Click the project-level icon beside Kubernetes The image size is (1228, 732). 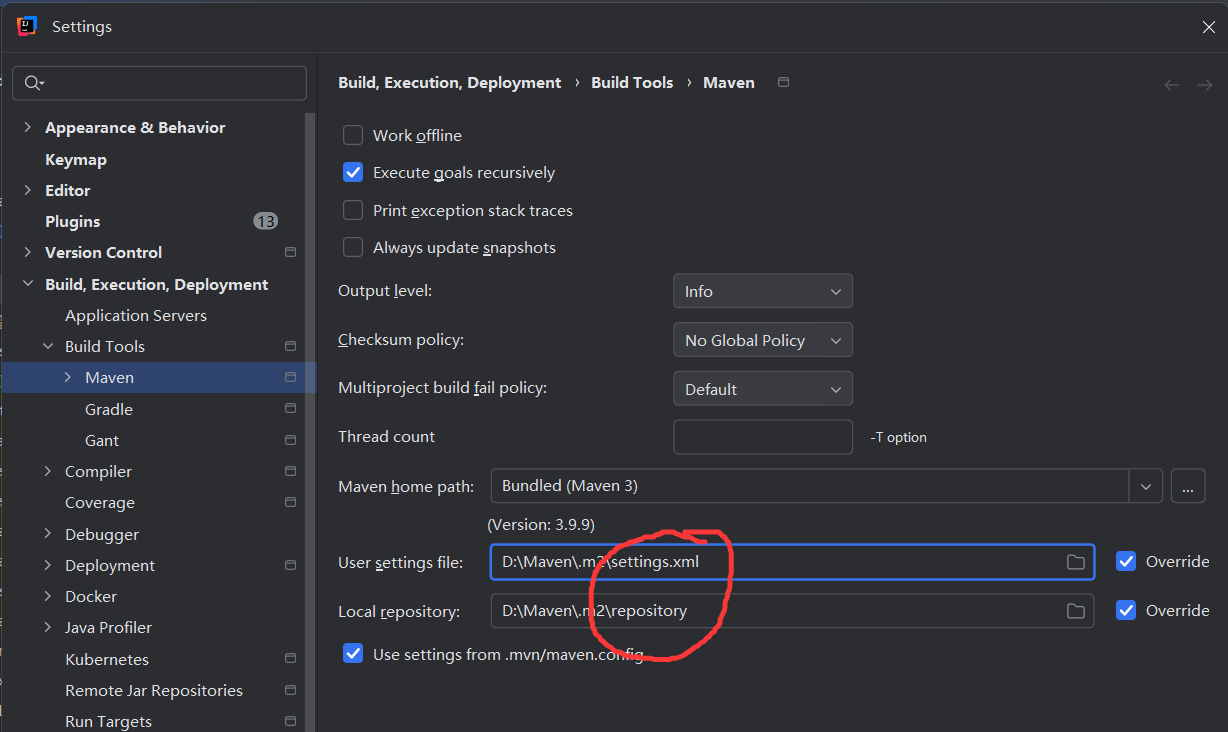[290, 659]
